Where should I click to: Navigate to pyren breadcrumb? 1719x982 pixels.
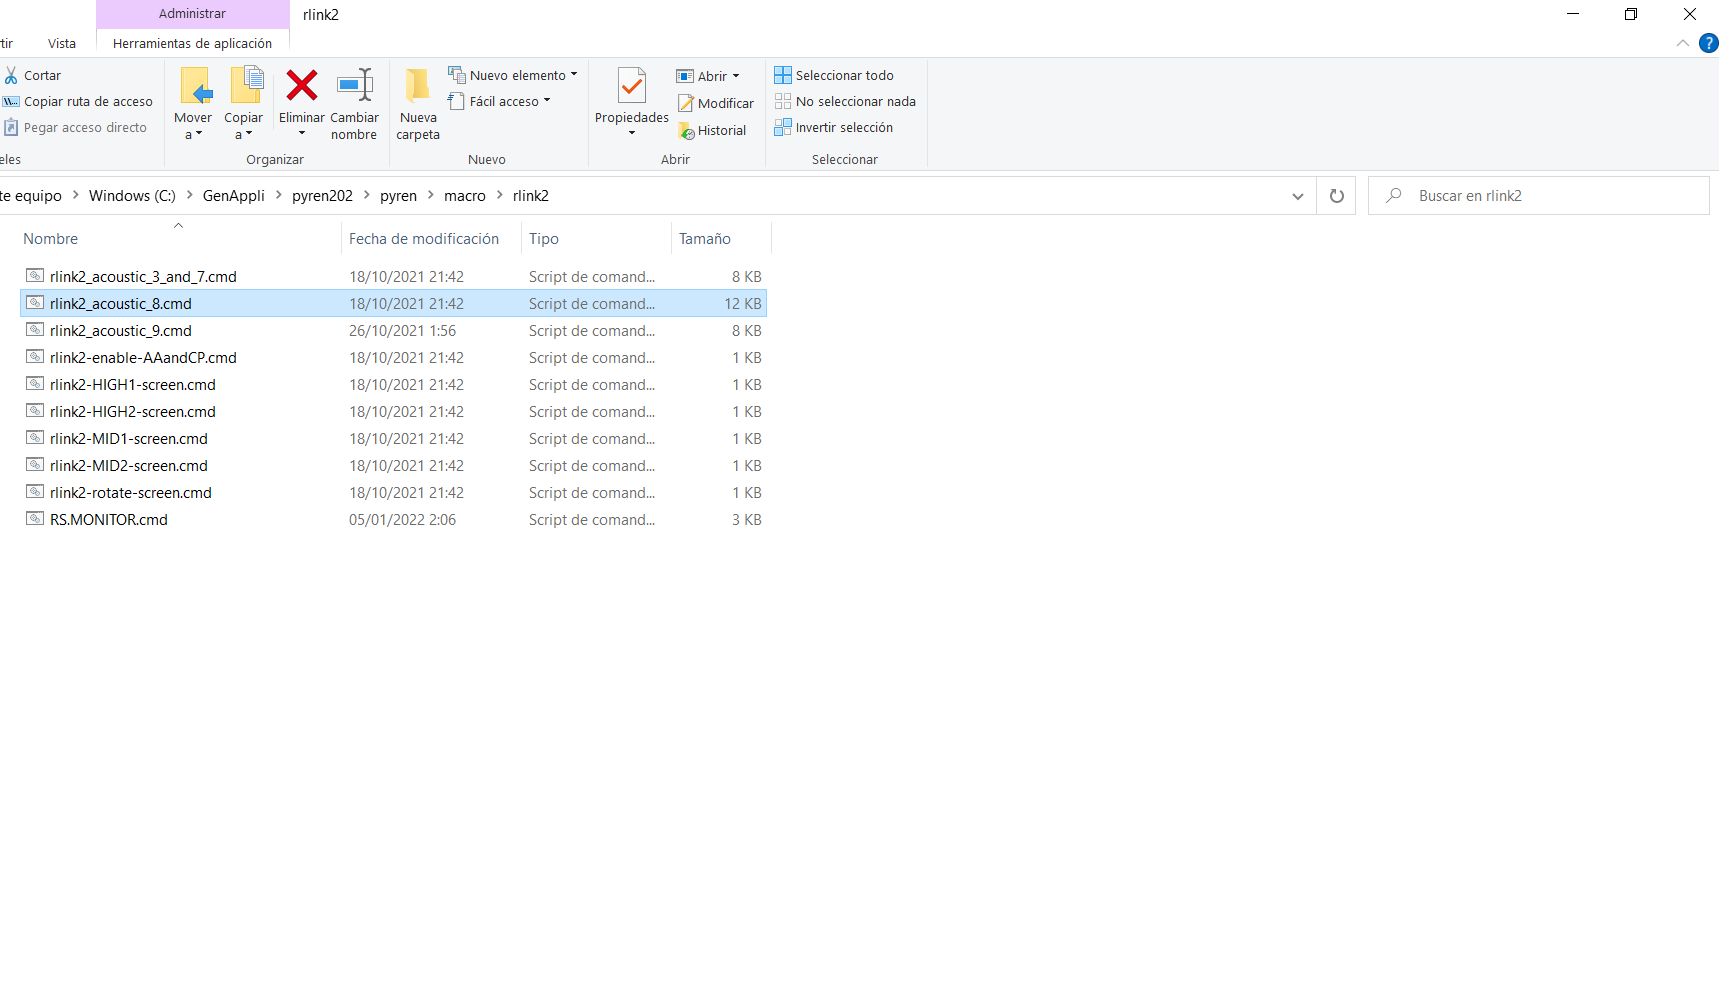[x=398, y=196]
